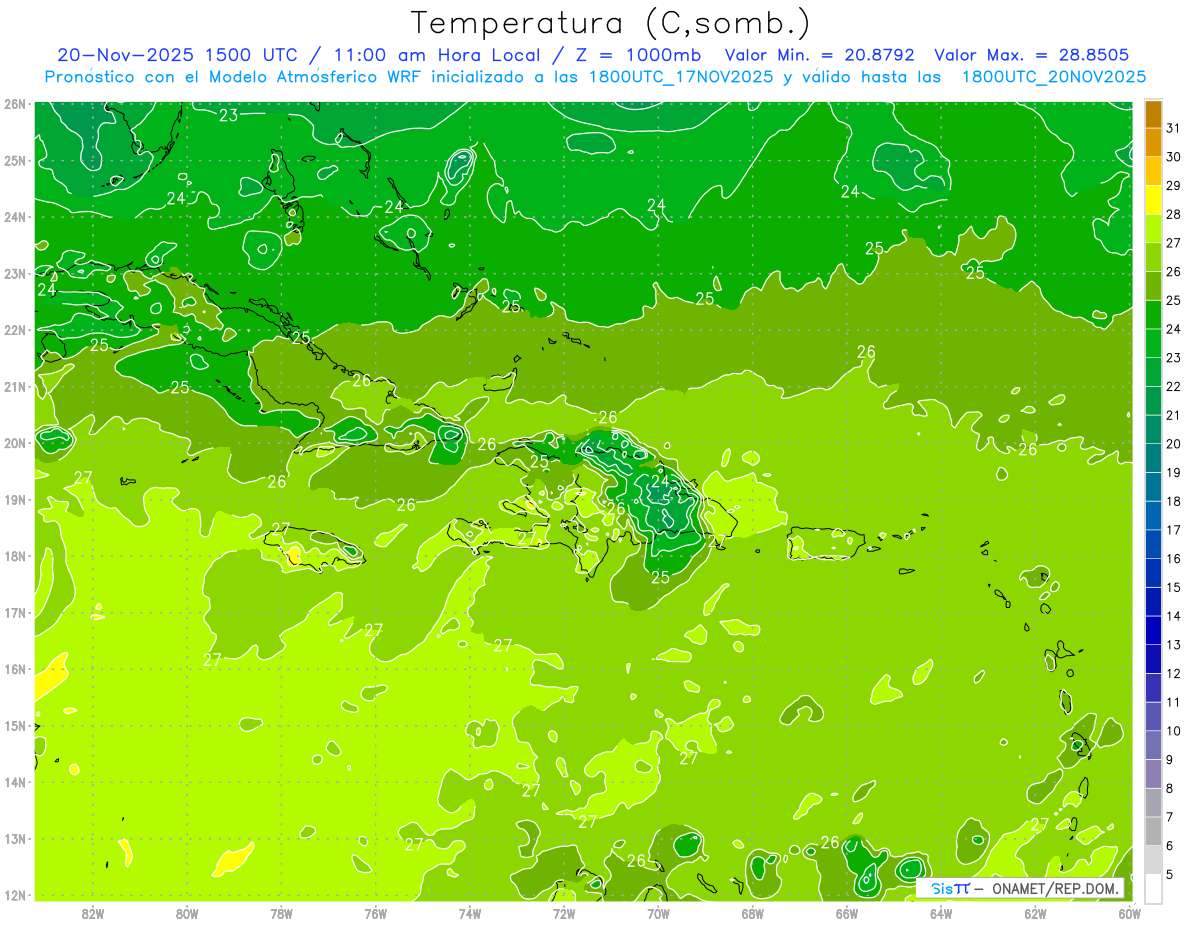1200x927 pixels.
Task: Click the 70W longitude axis label
Action: (x=658, y=914)
